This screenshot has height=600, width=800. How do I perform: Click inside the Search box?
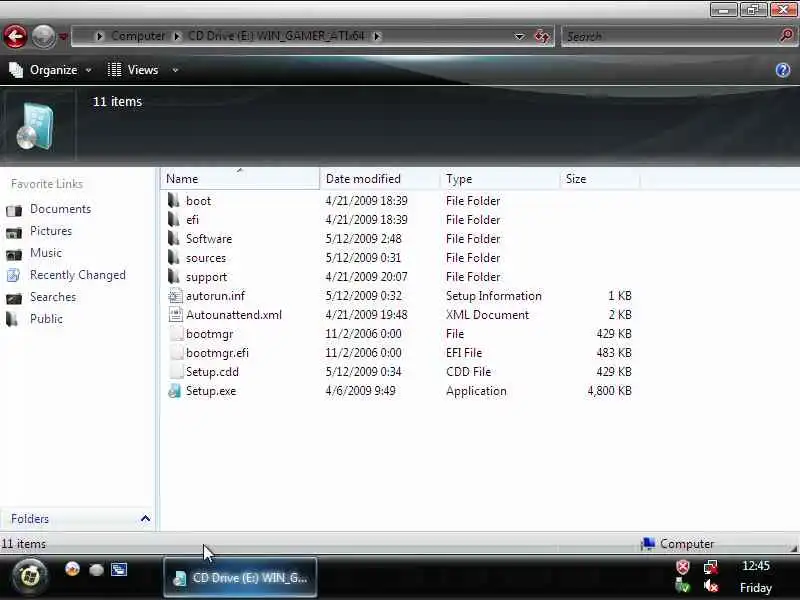(x=670, y=36)
